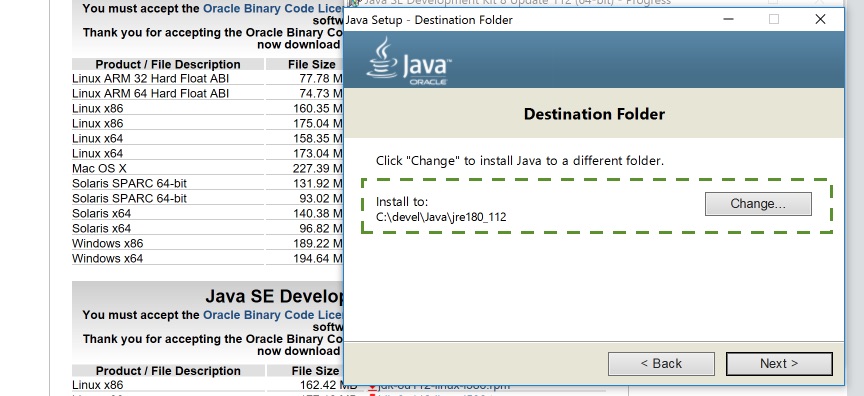Select 'Linux ARM 32 Hard Float ABI' row label

[150, 78]
